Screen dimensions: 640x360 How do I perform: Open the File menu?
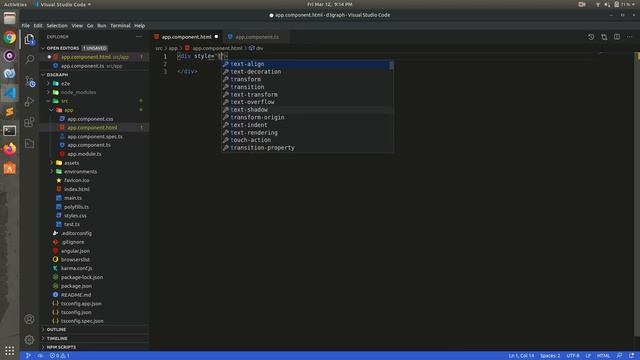25,25
